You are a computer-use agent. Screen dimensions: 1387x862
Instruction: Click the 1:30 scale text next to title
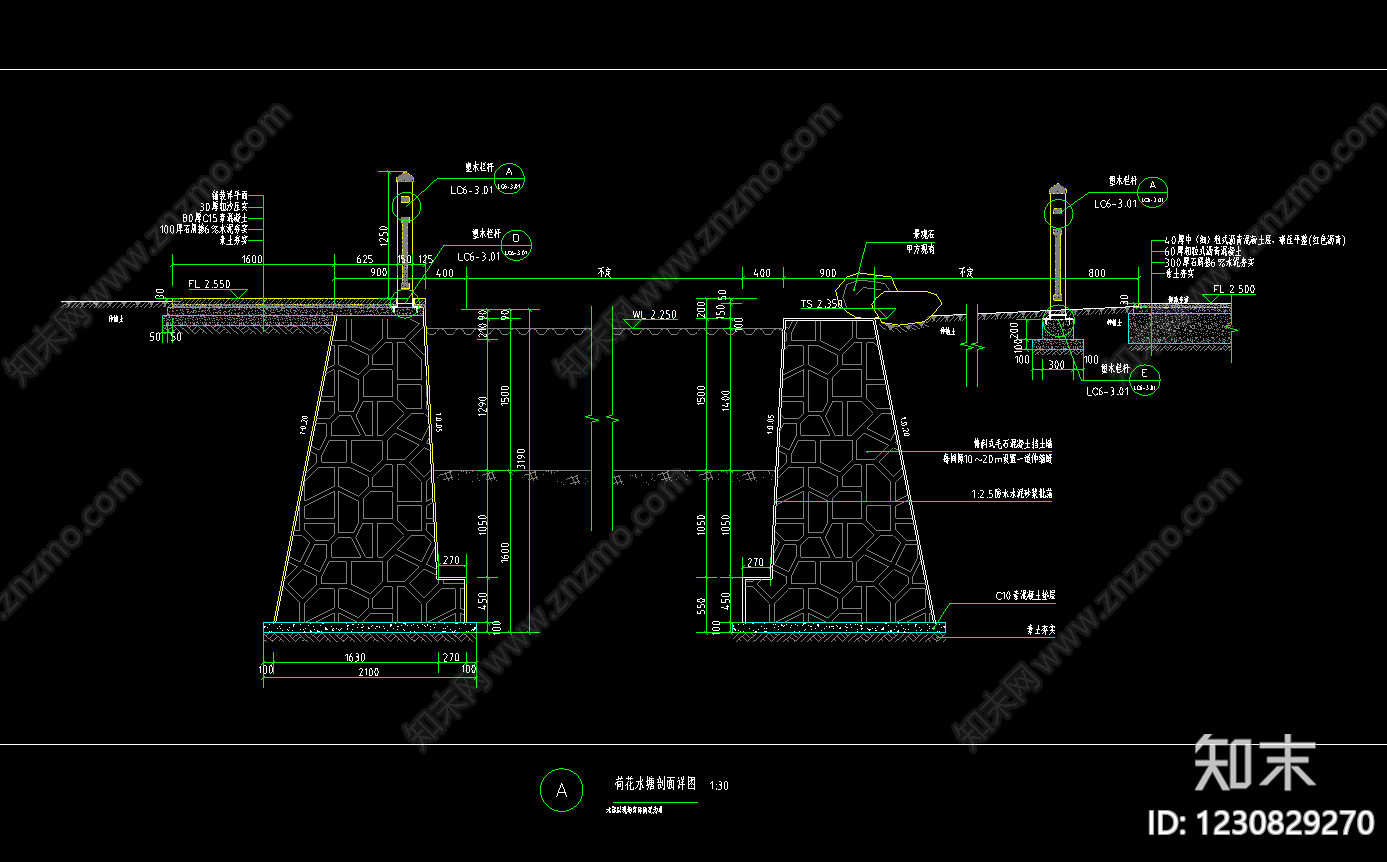click(718, 786)
